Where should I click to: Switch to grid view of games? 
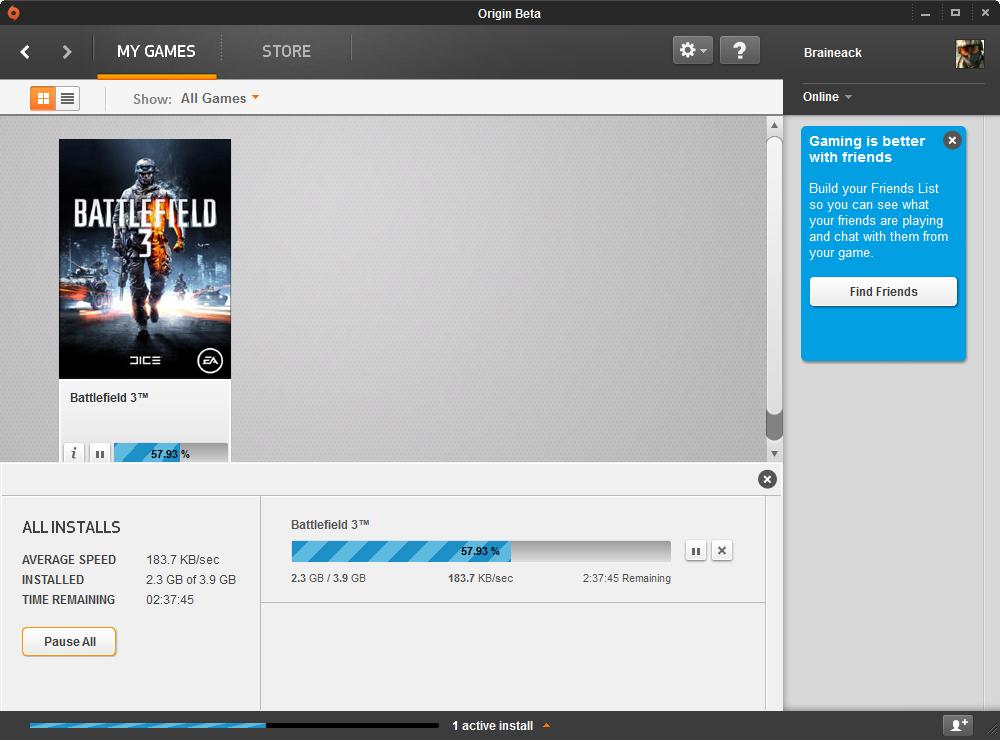[43, 99]
